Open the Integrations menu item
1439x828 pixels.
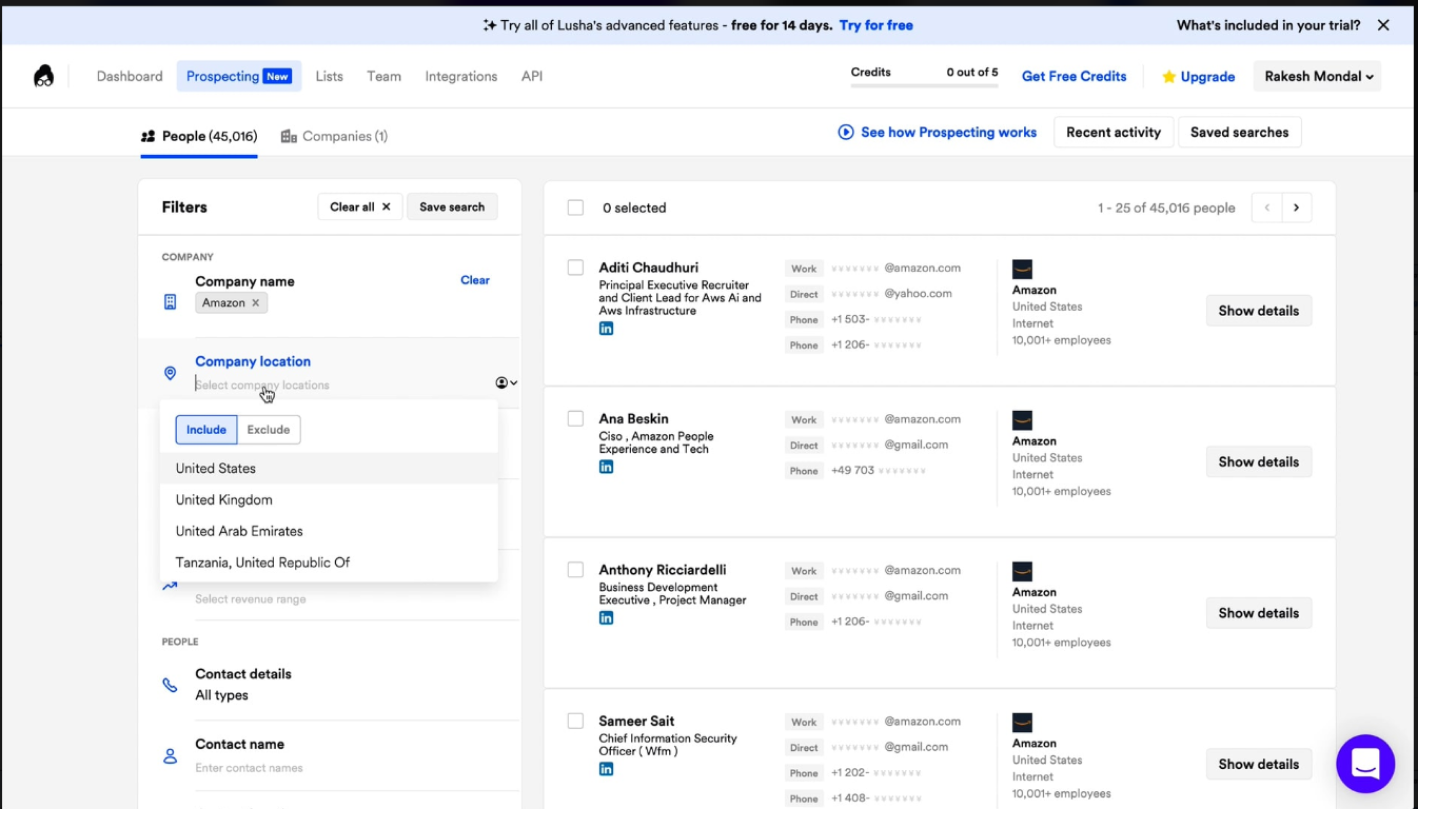[x=461, y=76]
